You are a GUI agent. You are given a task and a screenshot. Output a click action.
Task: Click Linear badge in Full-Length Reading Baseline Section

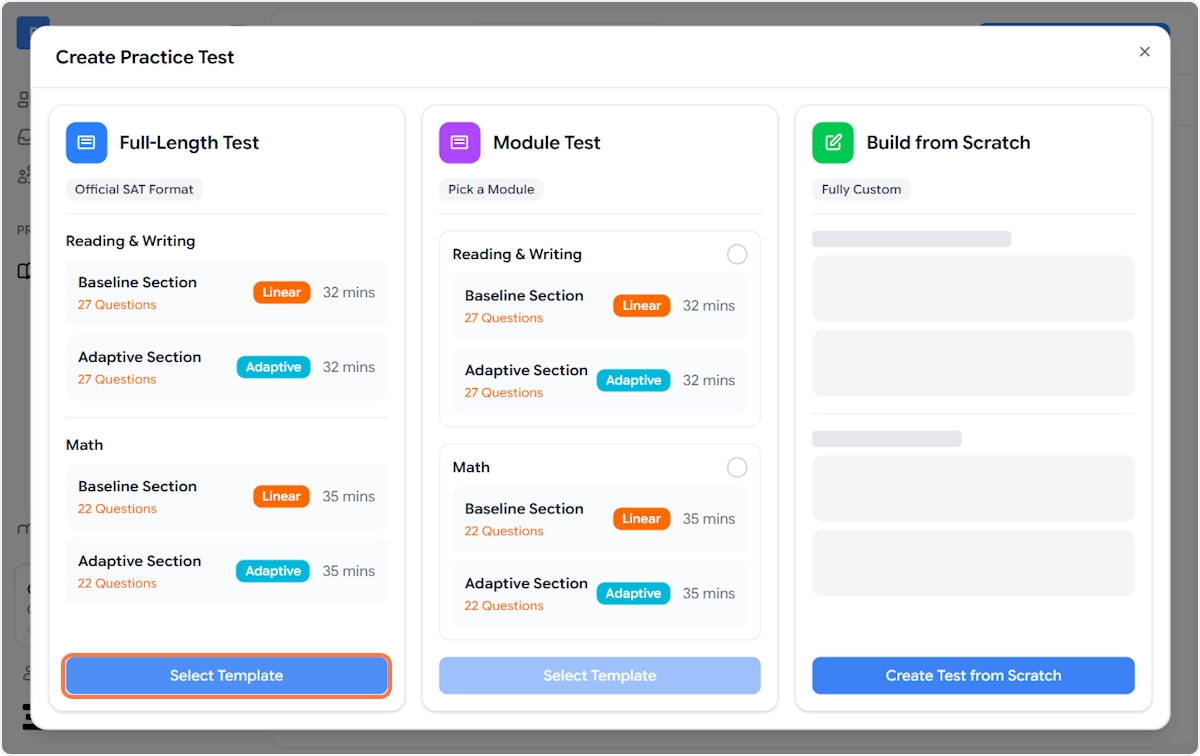[x=282, y=293]
